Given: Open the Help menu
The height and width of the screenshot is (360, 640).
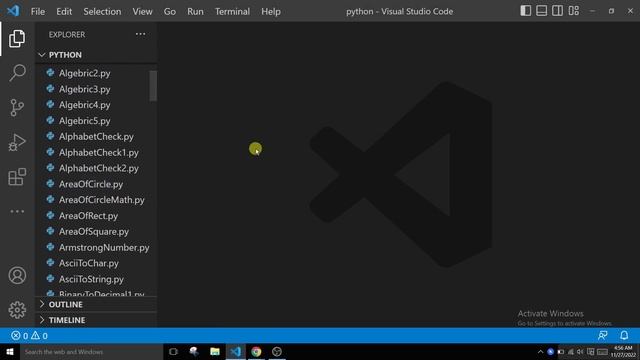Looking at the screenshot, I should tap(271, 11).
